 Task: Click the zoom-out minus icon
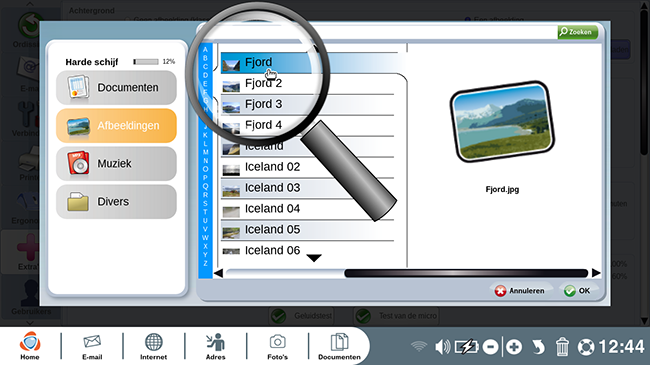[490, 347]
